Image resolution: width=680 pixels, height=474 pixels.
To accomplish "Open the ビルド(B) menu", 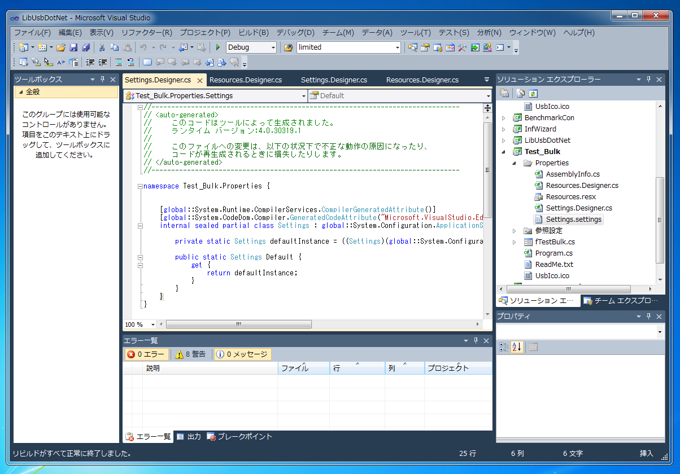I will [253, 33].
